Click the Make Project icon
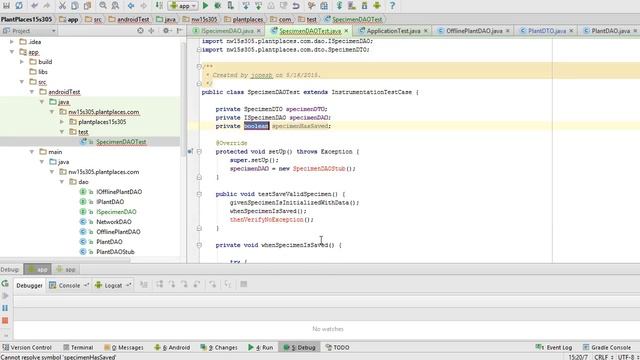640x360 pixels. pyautogui.click(x=159, y=5)
